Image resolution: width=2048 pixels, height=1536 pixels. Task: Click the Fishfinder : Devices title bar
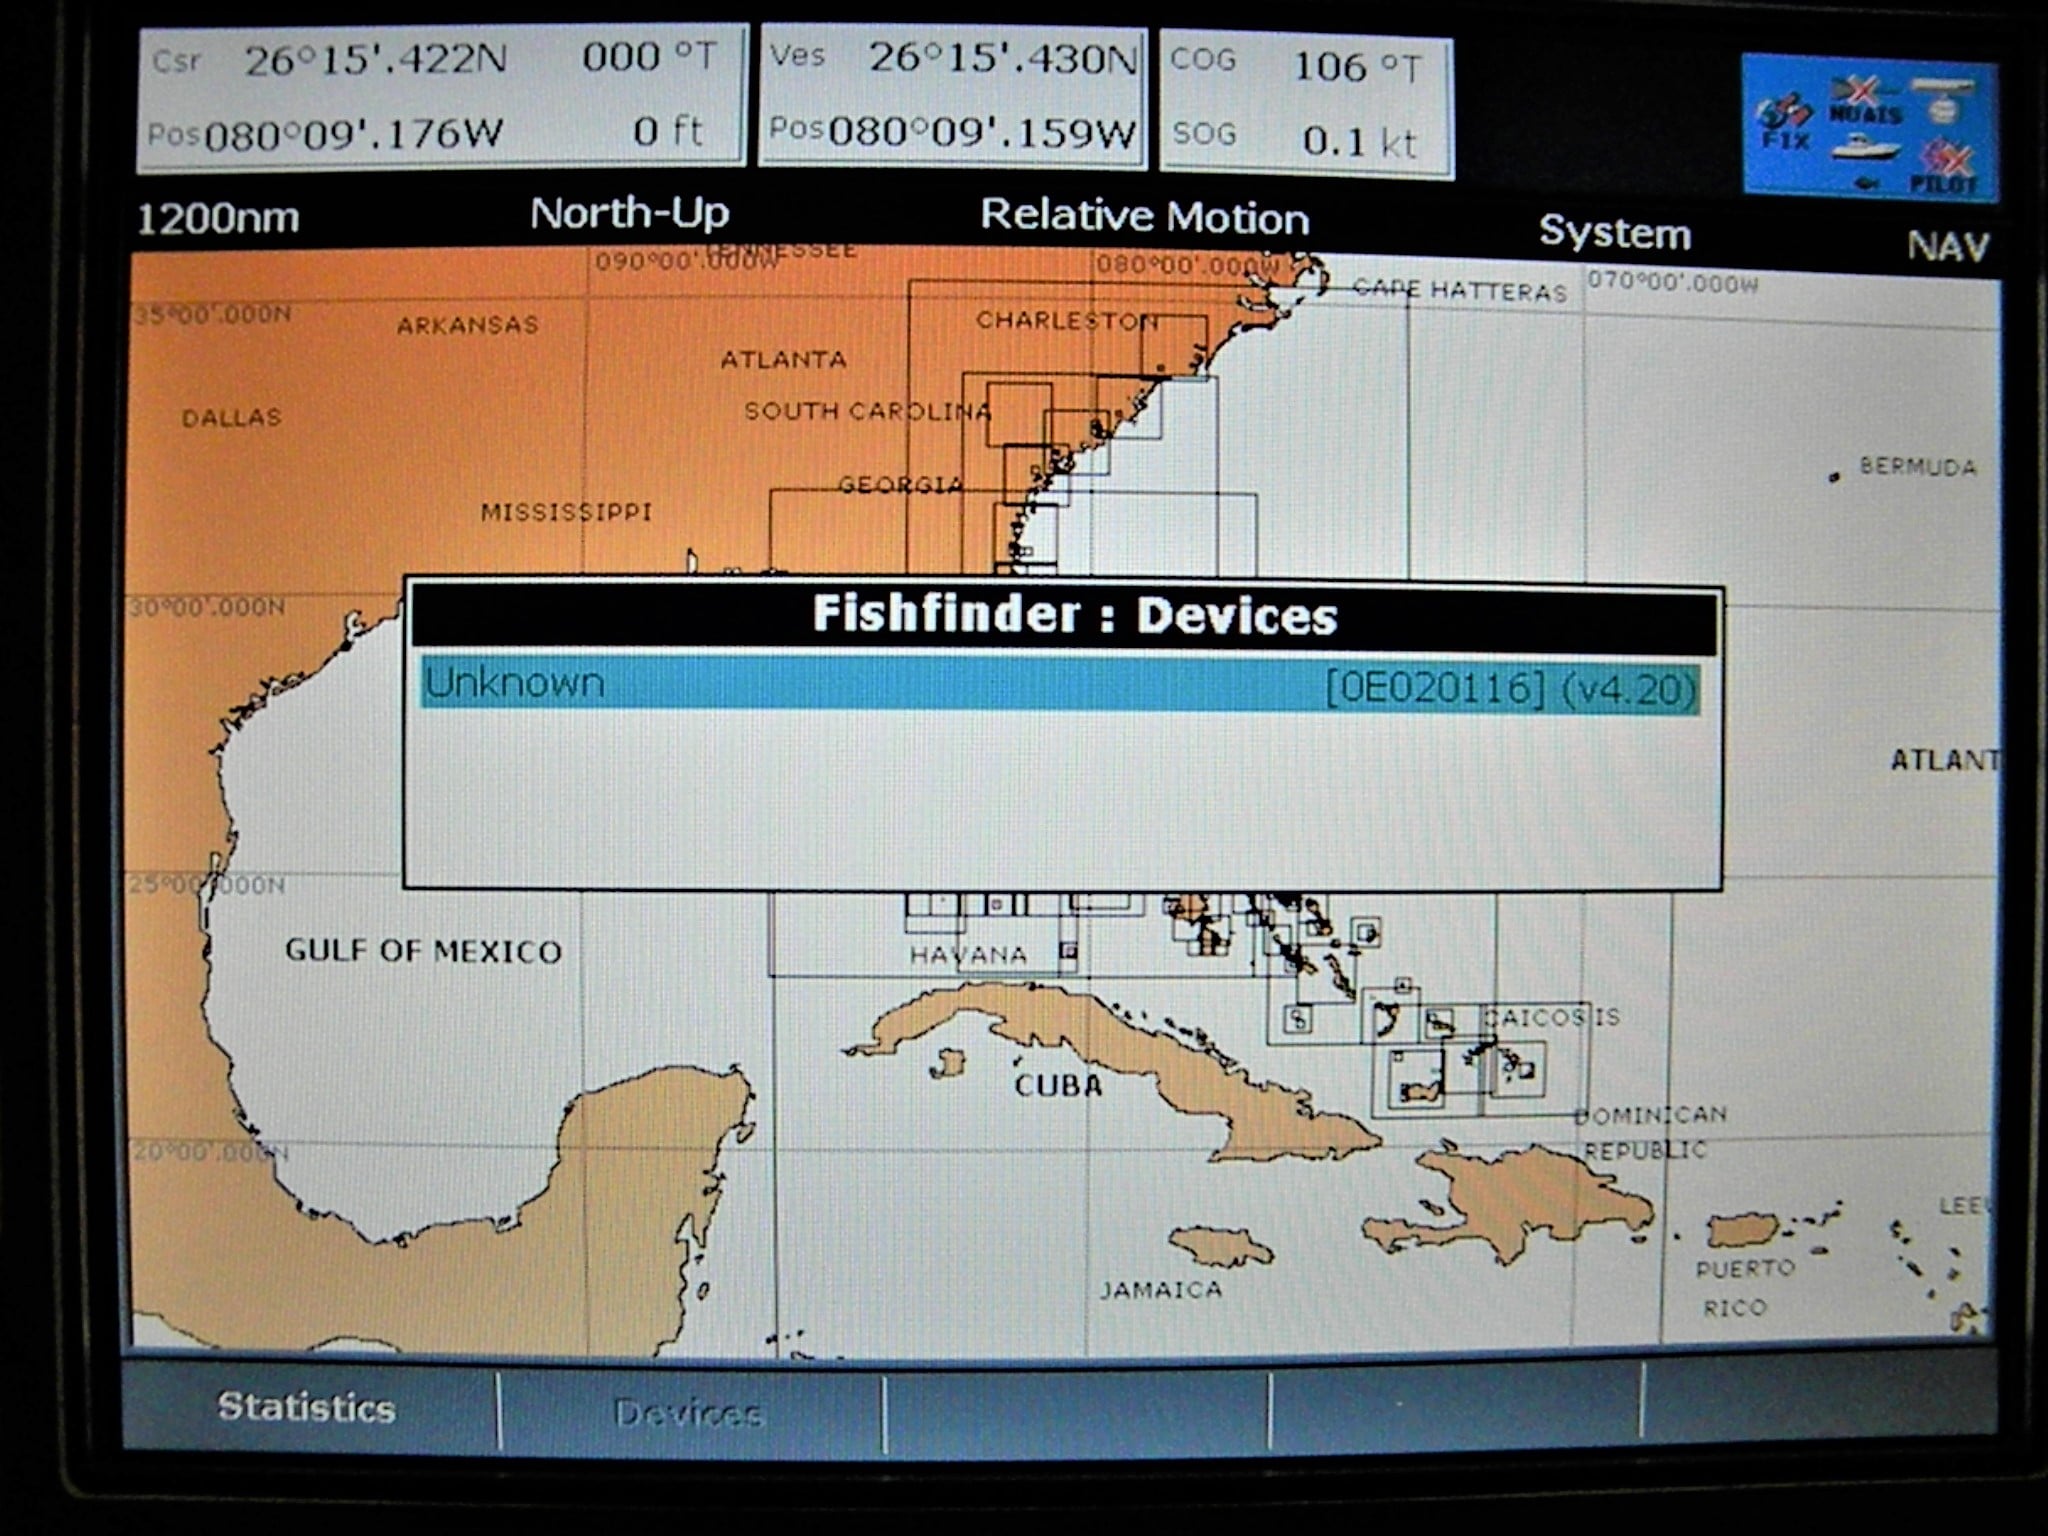point(1067,615)
